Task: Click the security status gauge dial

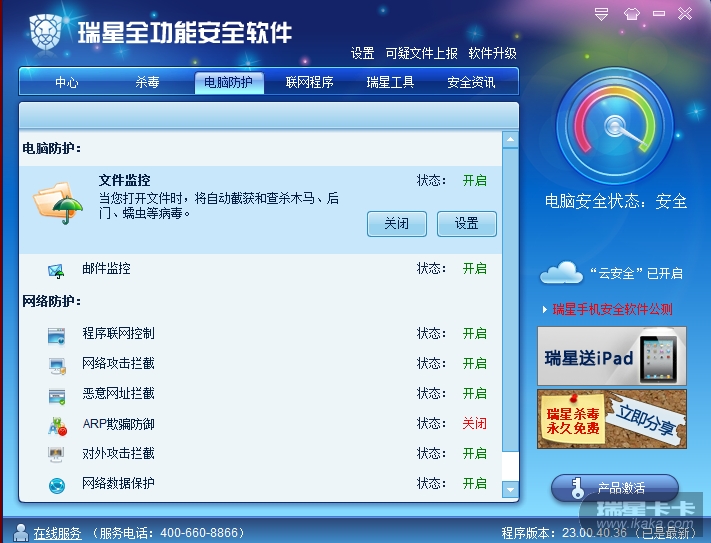Action: (x=615, y=126)
